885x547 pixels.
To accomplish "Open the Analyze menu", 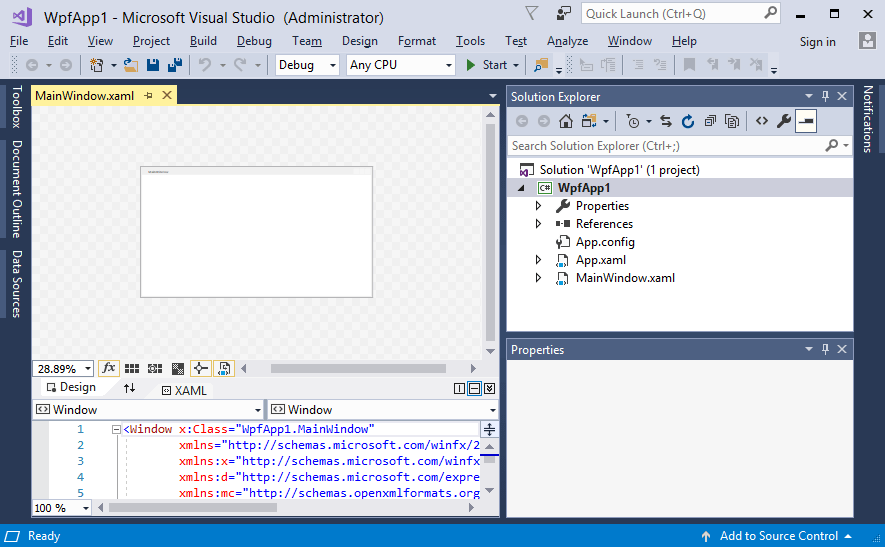I will pos(567,41).
